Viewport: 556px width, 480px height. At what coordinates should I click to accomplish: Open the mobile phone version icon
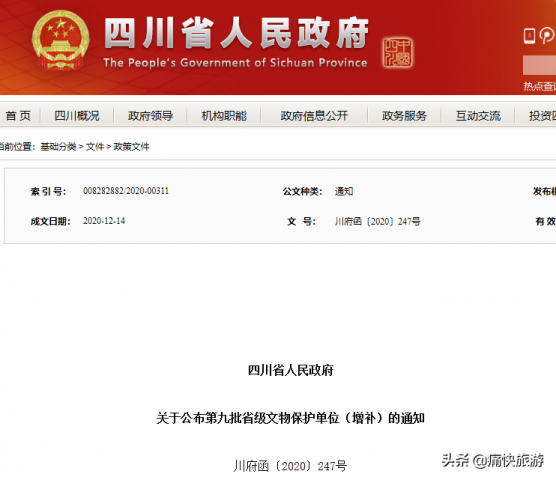click(x=529, y=36)
